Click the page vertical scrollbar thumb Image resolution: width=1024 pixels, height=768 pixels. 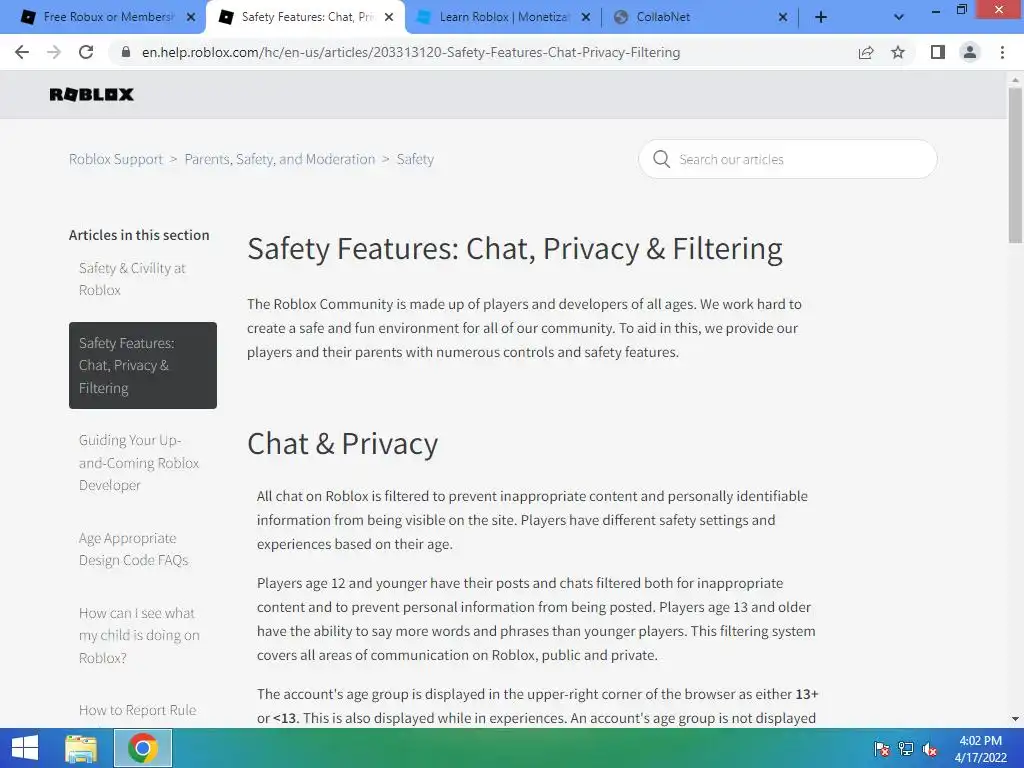(1015, 165)
